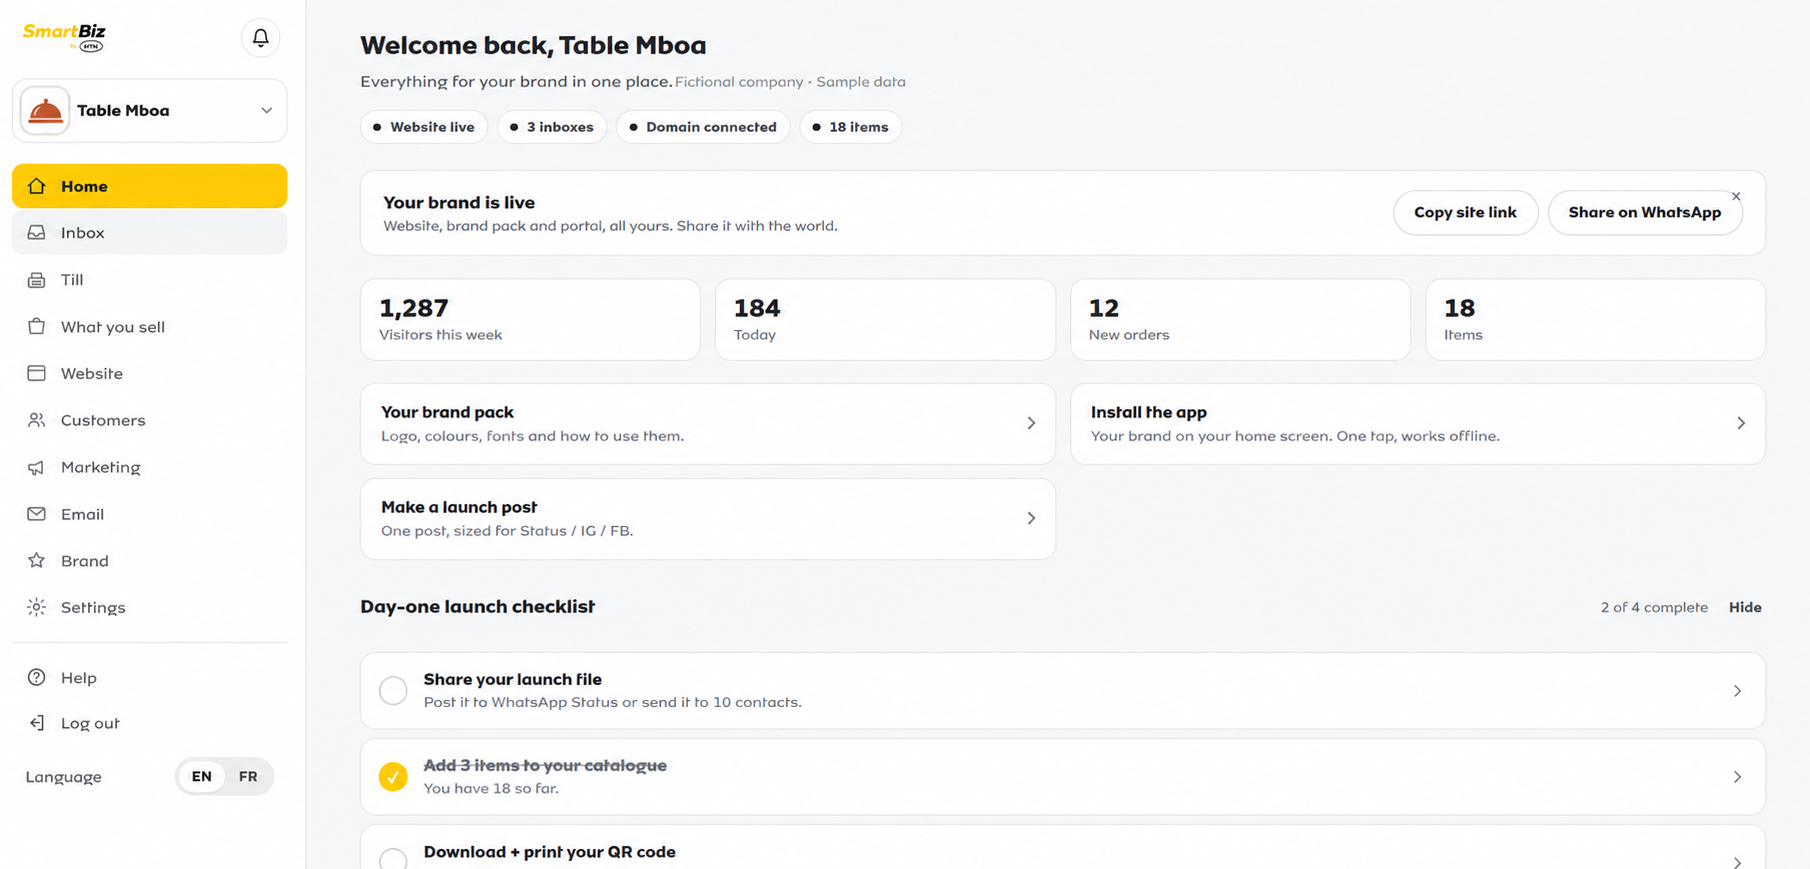Click the Inbox tray icon

point(37,233)
